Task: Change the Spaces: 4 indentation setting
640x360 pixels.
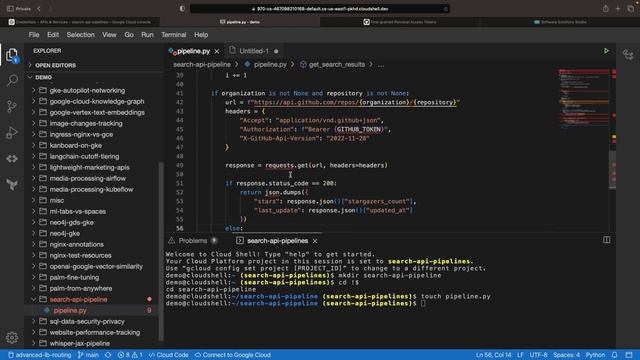Action: click(x=567, y=355)
